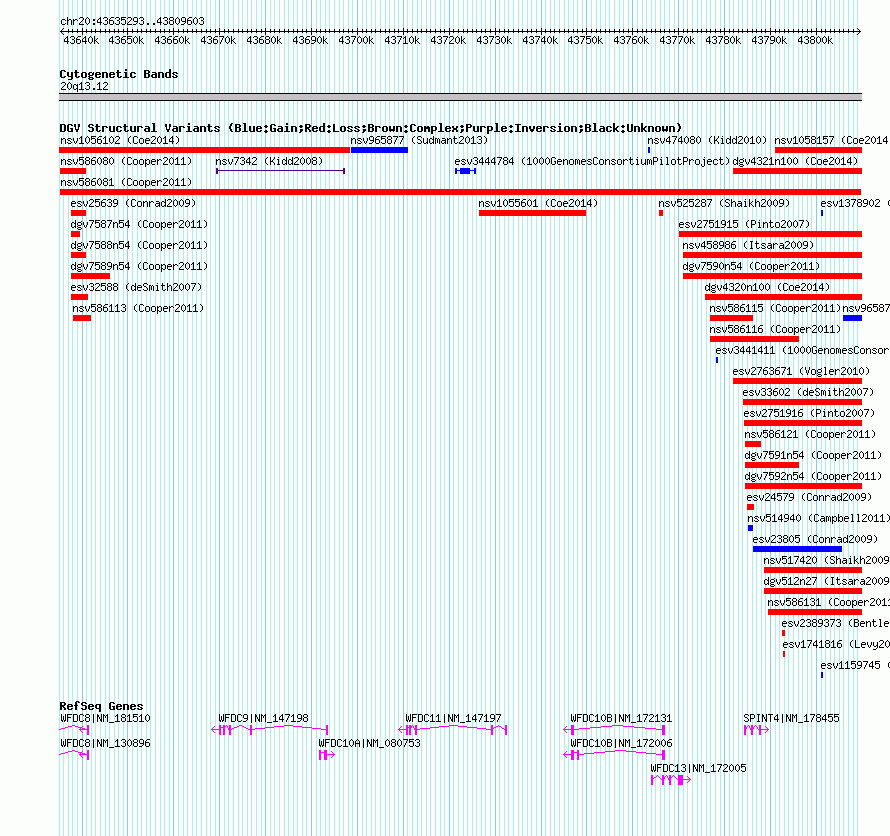Screen dimensions: 890x836
Task: Open esv3441411 1000Genomes variant label
Action: tap(802, 350)
